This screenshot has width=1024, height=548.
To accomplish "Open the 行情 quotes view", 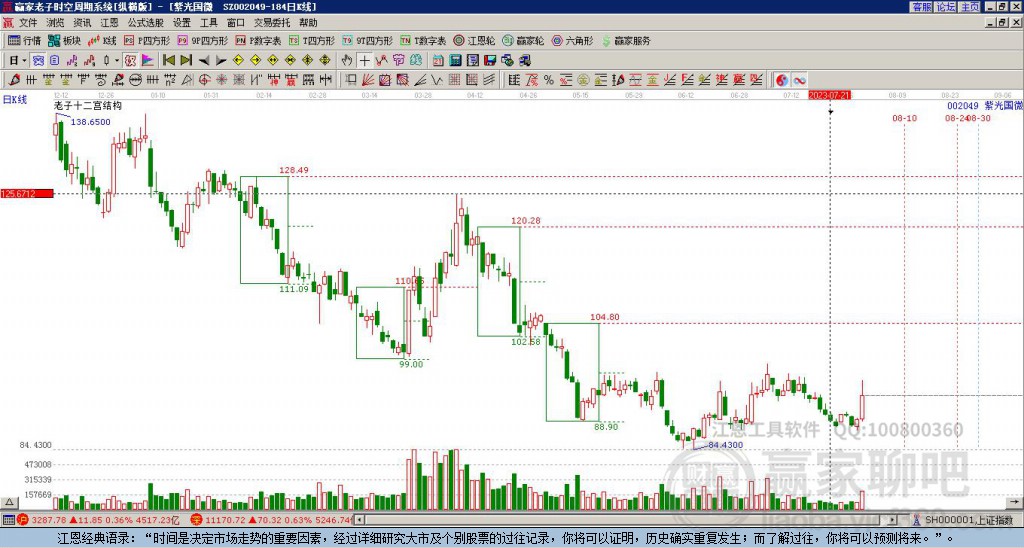I will pyautogui.click(x=24, y=40).
